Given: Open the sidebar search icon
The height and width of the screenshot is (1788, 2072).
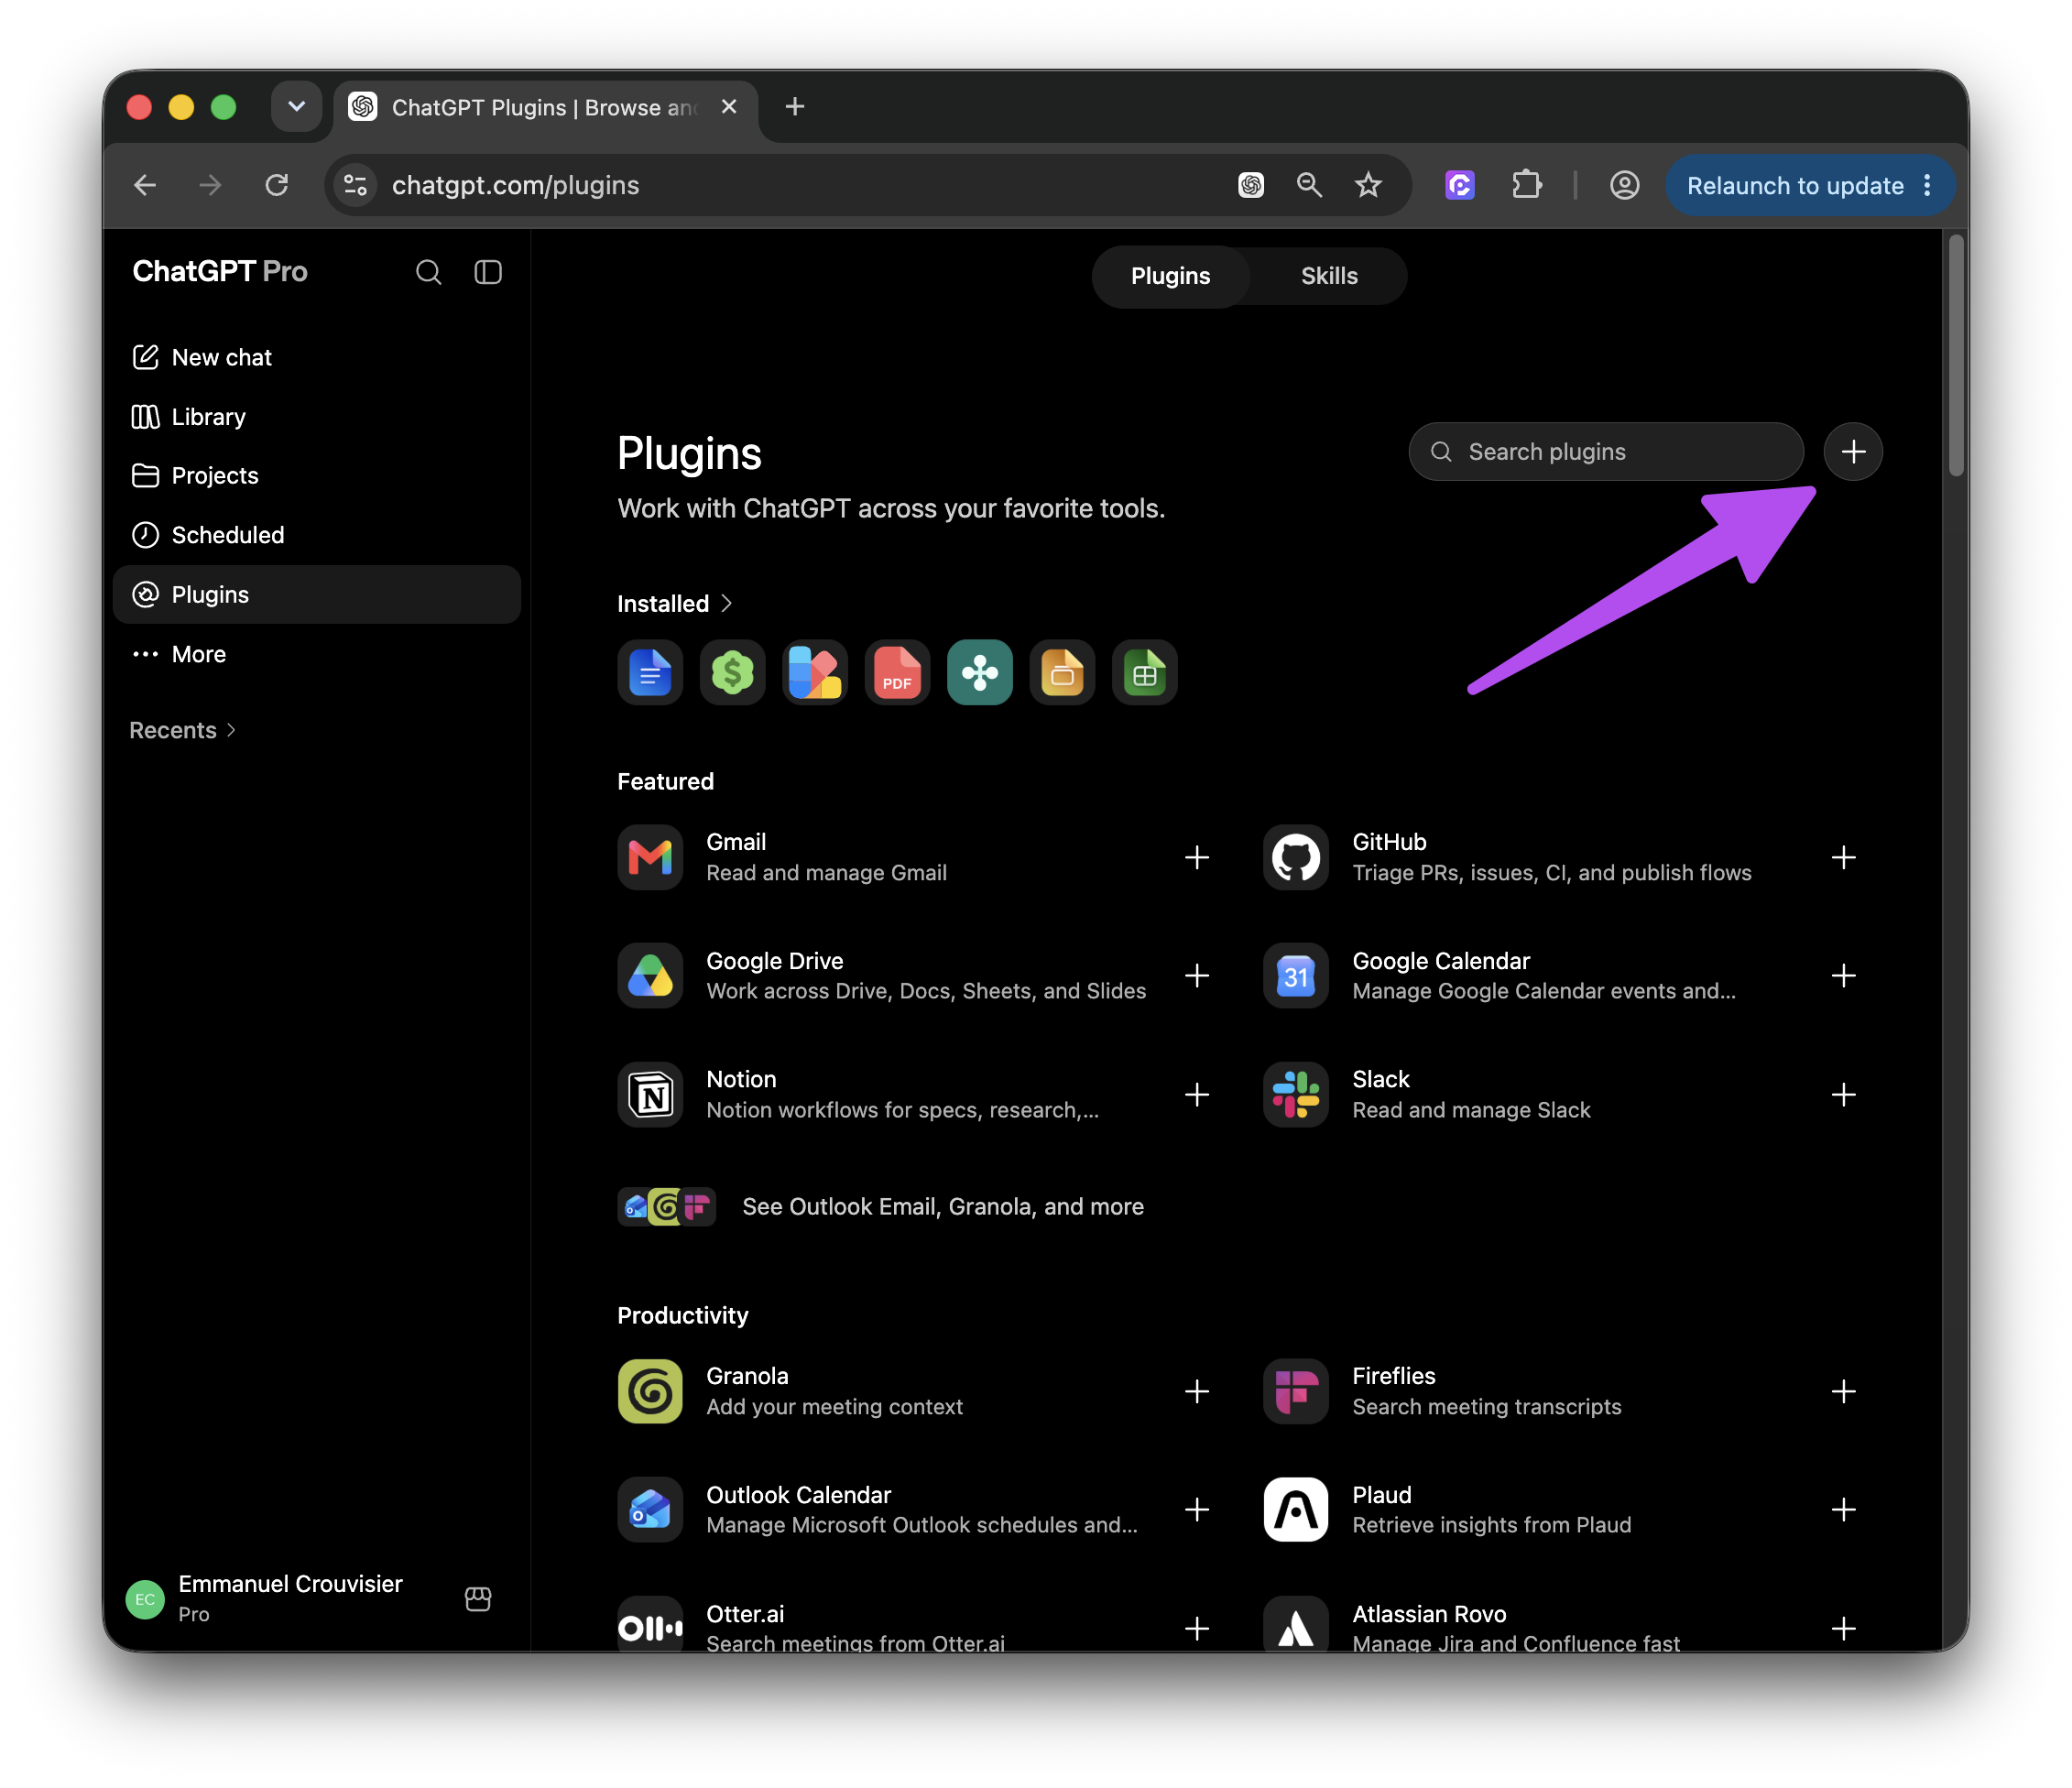Looking at the screenshot, I should click(428, 272).
